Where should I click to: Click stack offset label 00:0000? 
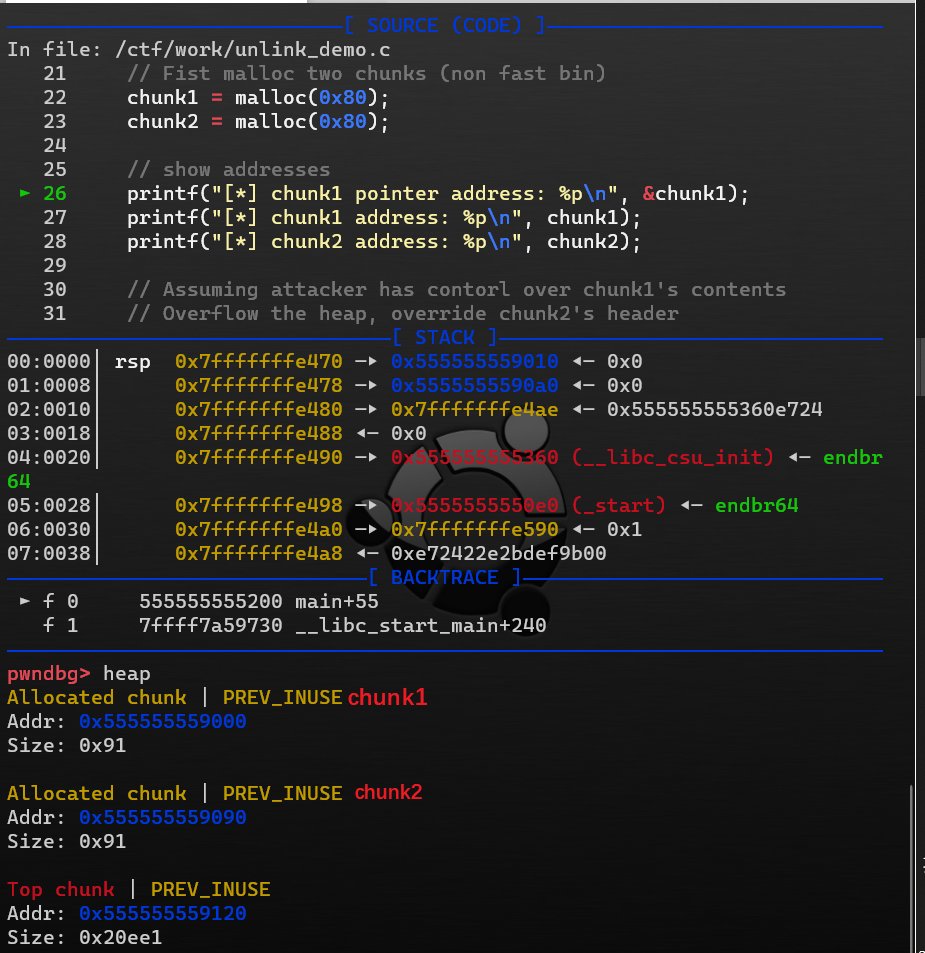[x=49, y=362]
